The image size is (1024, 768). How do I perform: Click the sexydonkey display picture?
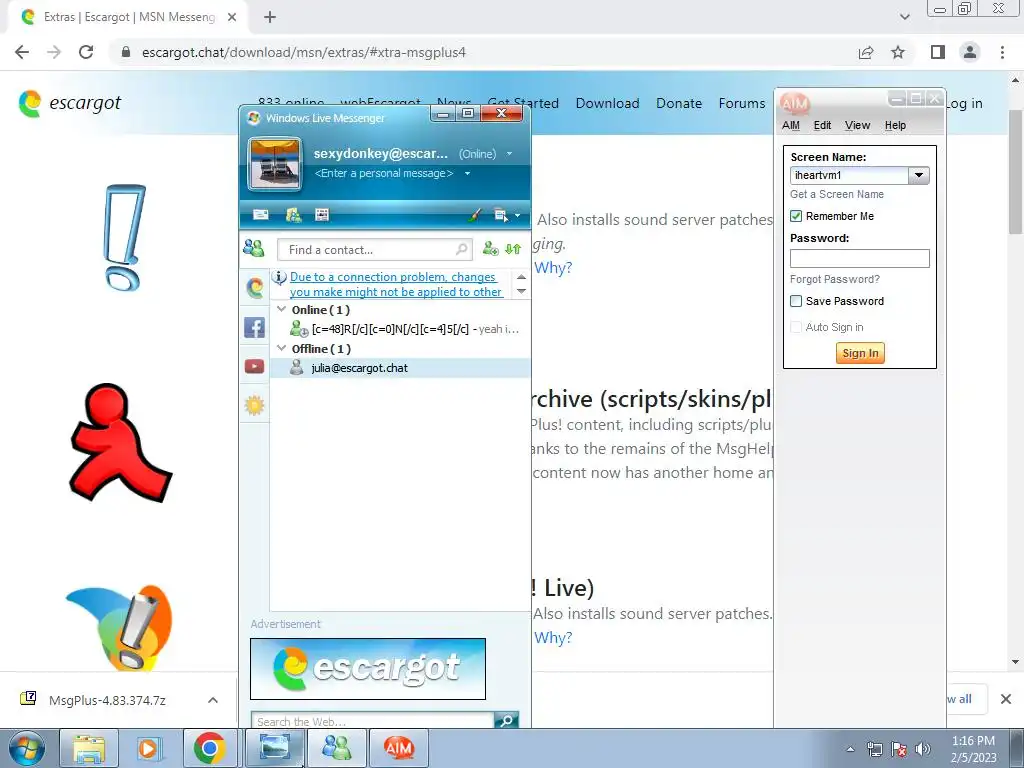pos(275,163)
